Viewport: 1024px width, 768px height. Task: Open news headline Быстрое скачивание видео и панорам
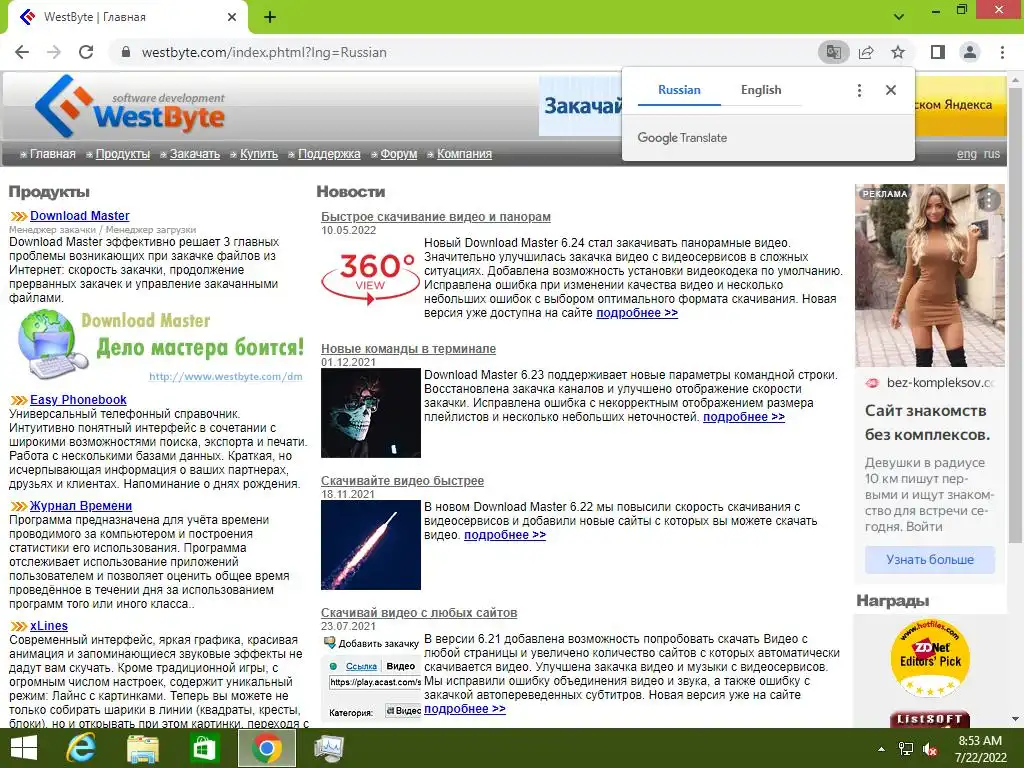click(x=436, y=217)
